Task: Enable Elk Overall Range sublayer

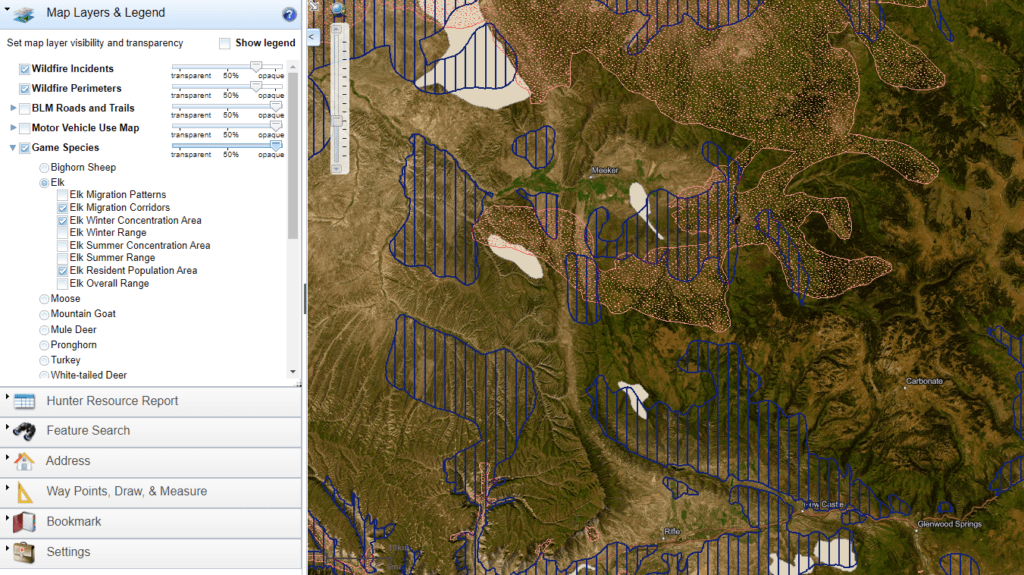Action: coord(63,284)
